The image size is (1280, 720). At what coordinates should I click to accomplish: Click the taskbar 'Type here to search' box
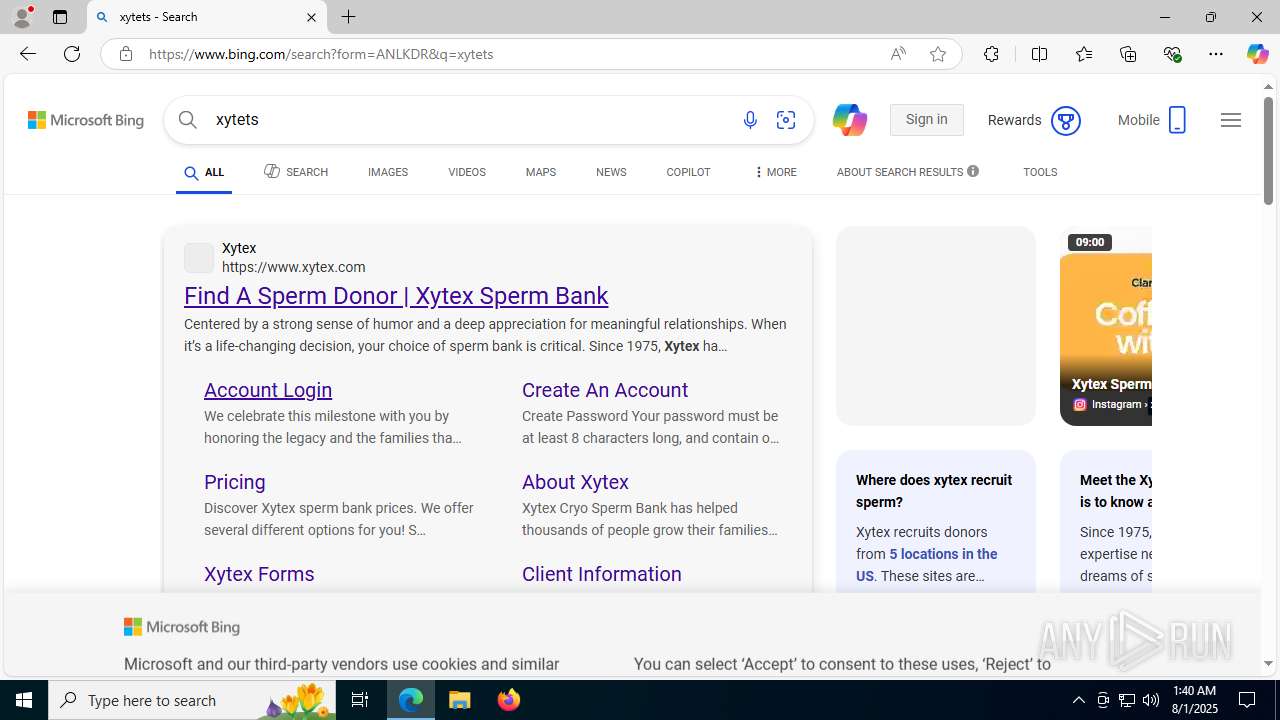[194, 700]
